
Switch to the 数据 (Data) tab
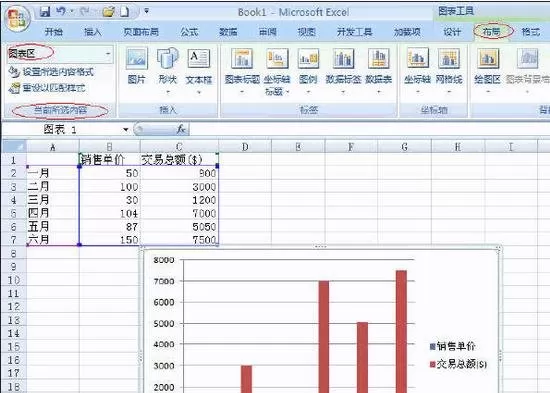coord(228,32)
